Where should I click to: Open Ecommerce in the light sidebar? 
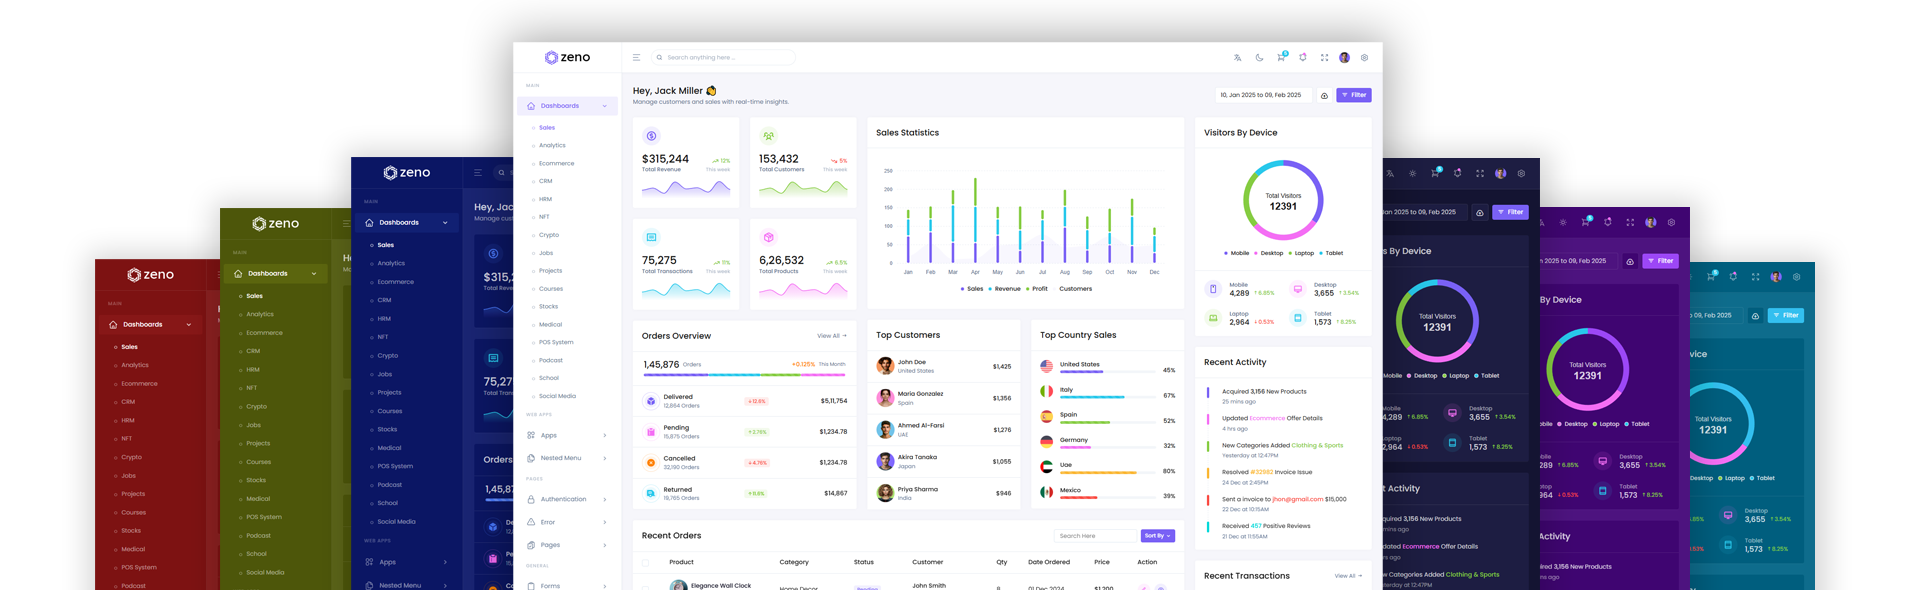click(x=556, y=163)
